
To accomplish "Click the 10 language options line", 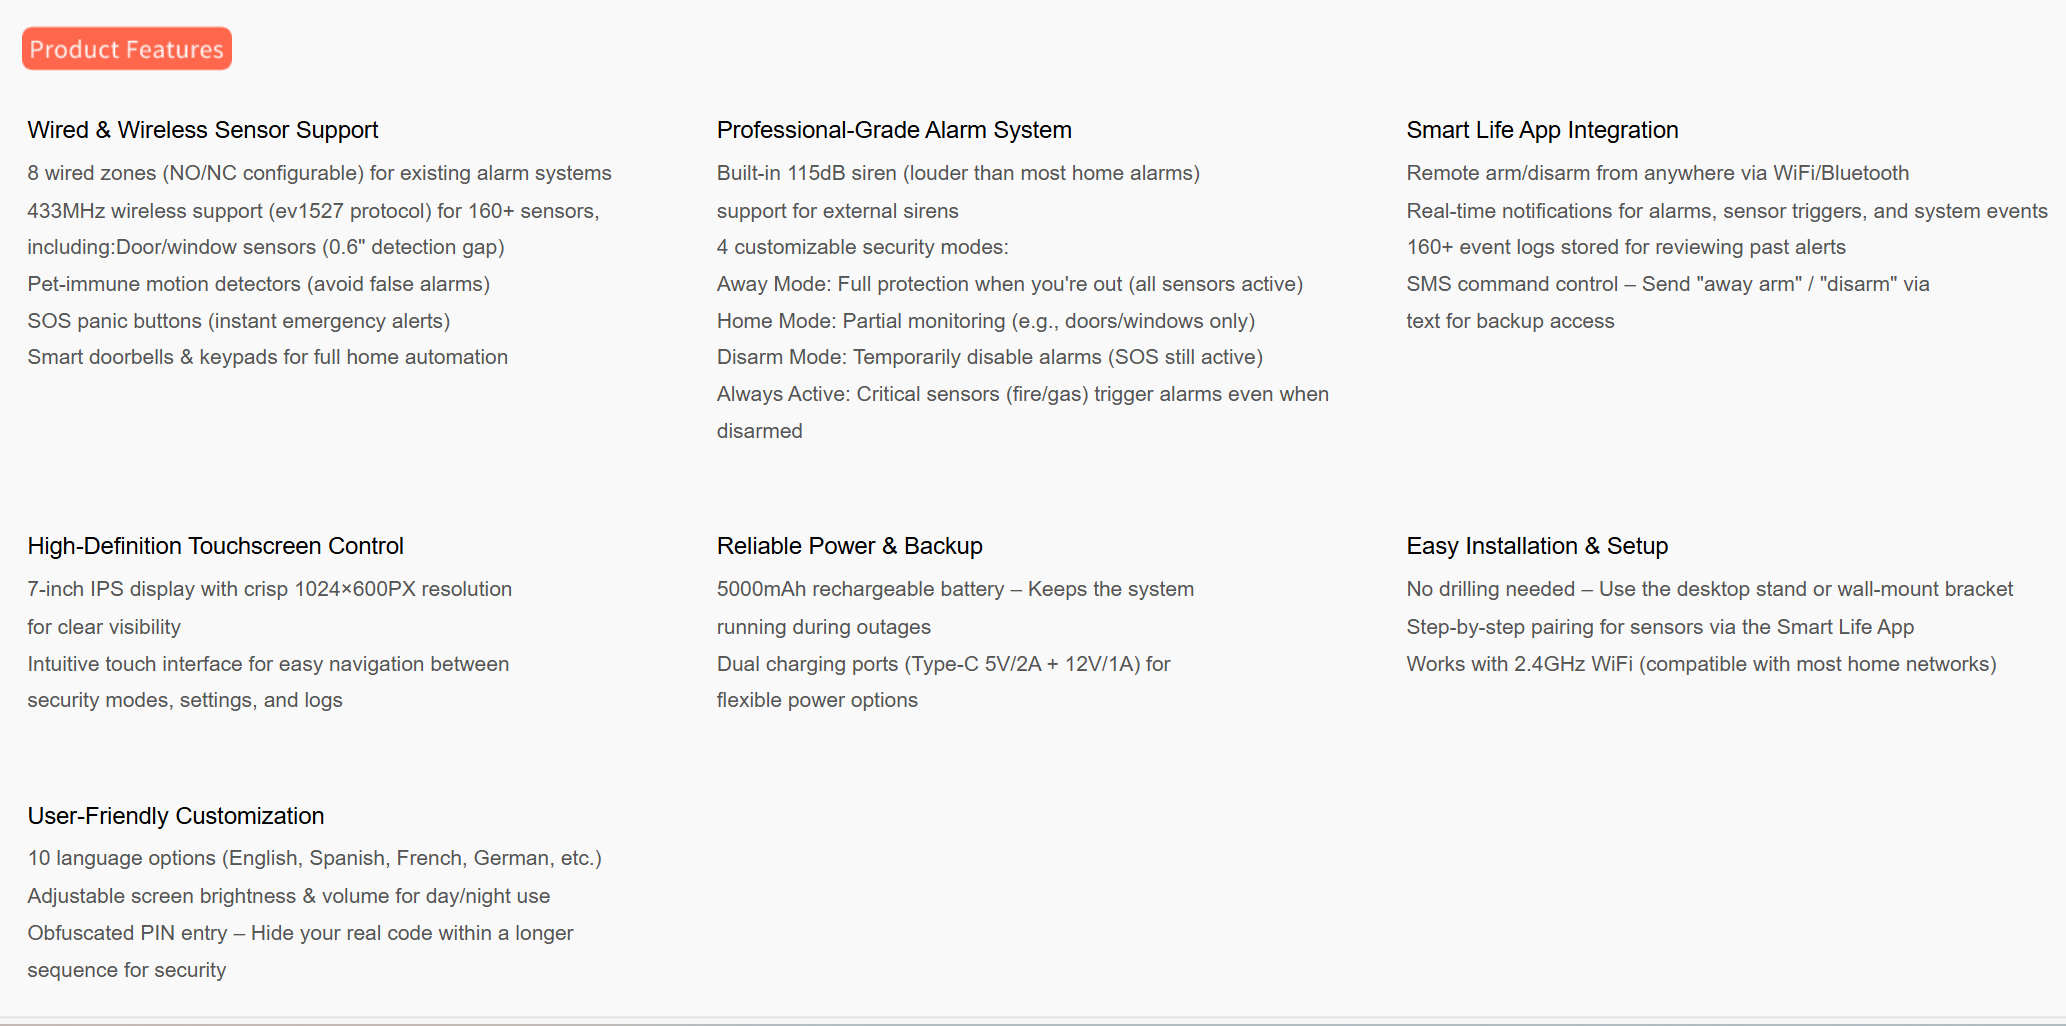I will coord(314,858).
